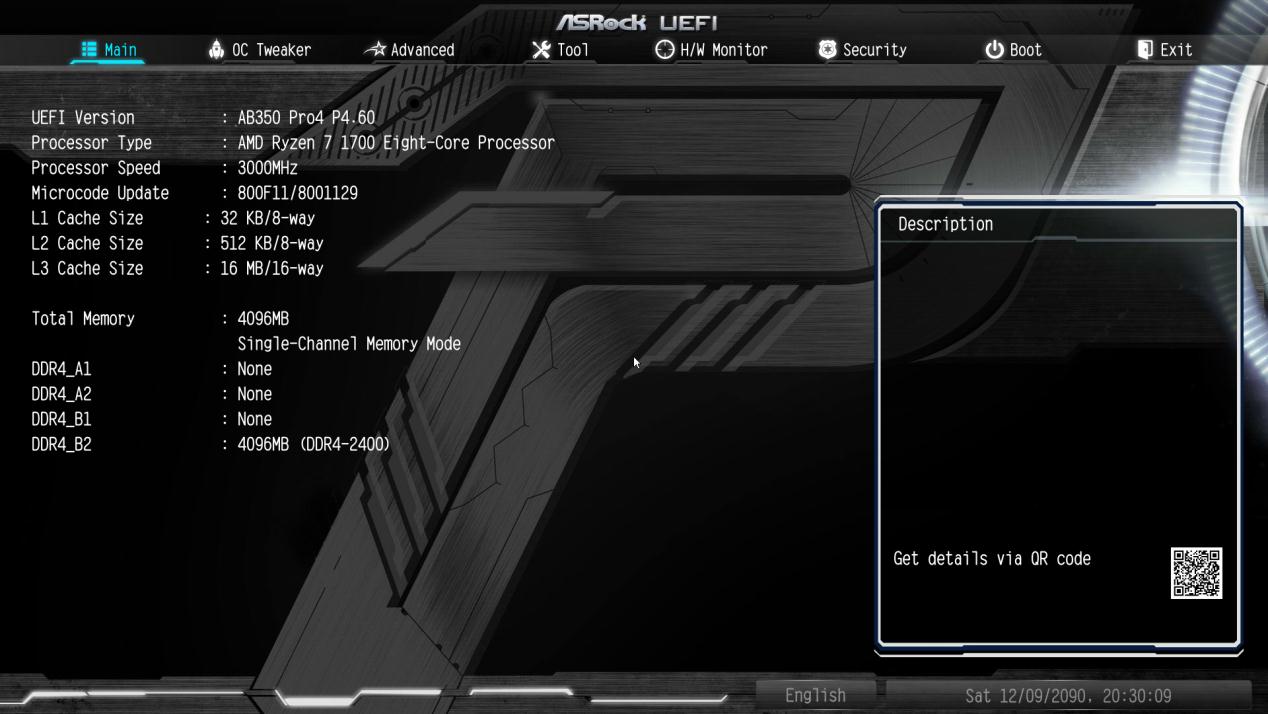1268x714 pixels.
Task: Click the Advanced star icon
Action: click(375, 49)
